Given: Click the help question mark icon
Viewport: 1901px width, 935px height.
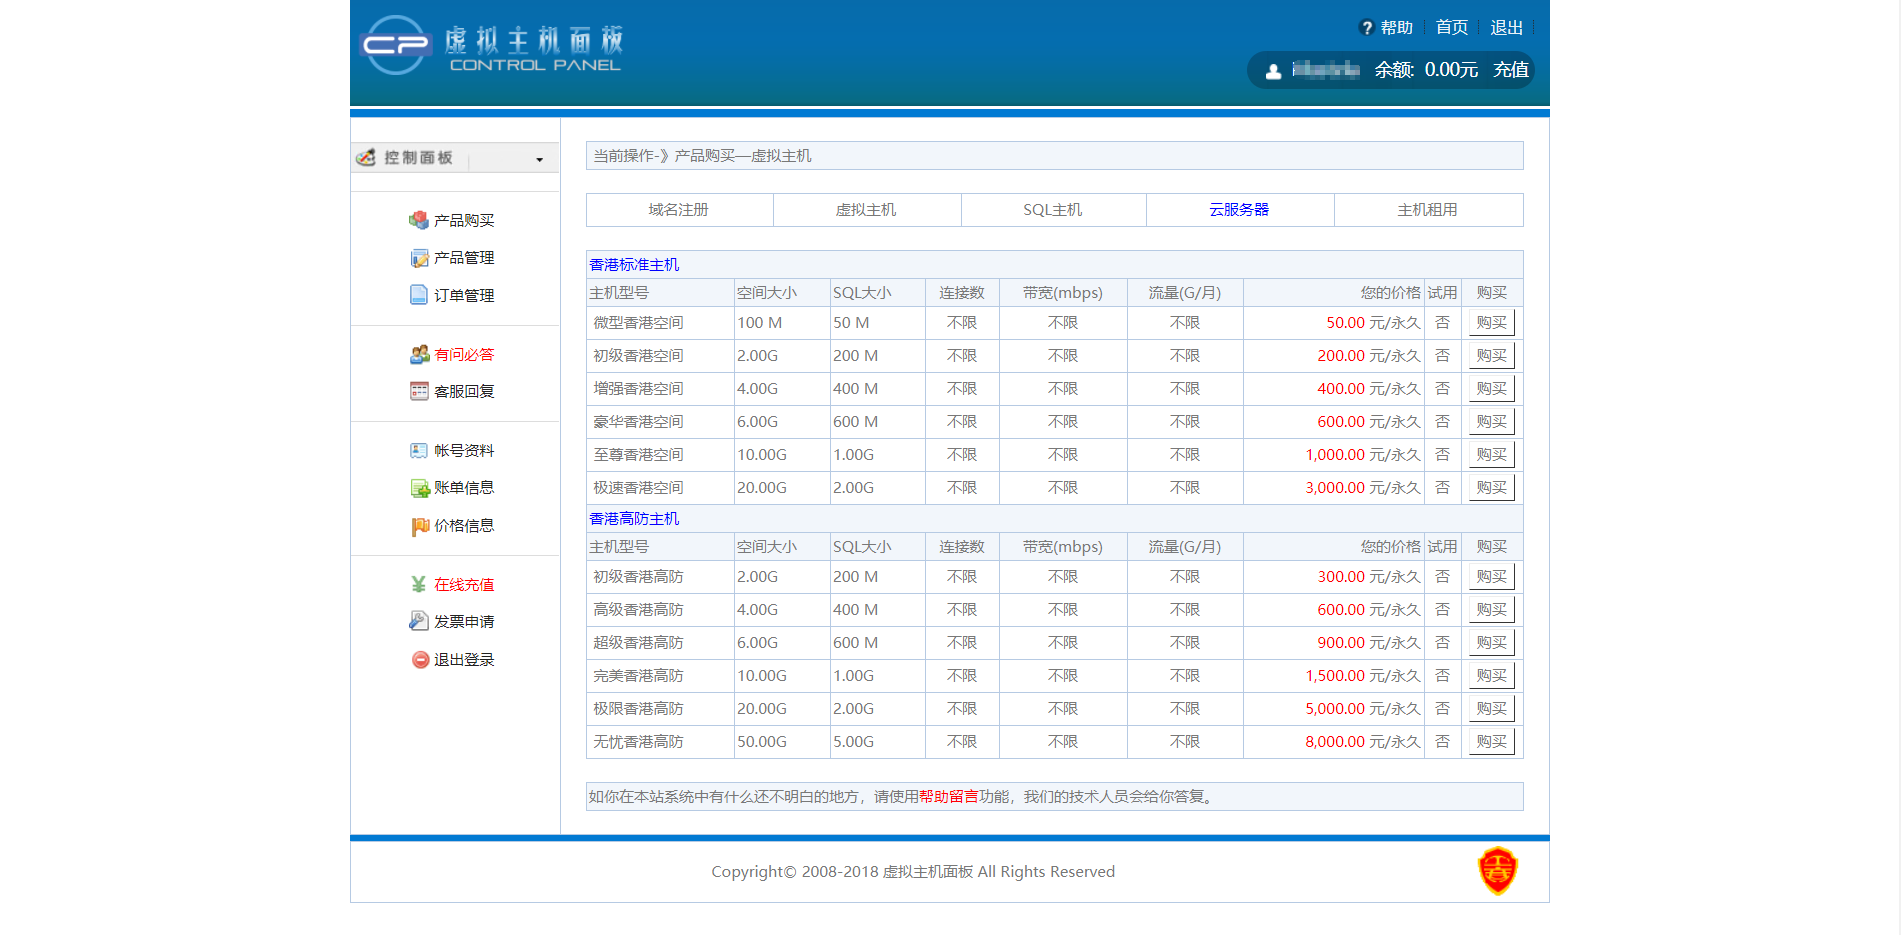Looking at the screenshot, I should [x=1367, y=28].
